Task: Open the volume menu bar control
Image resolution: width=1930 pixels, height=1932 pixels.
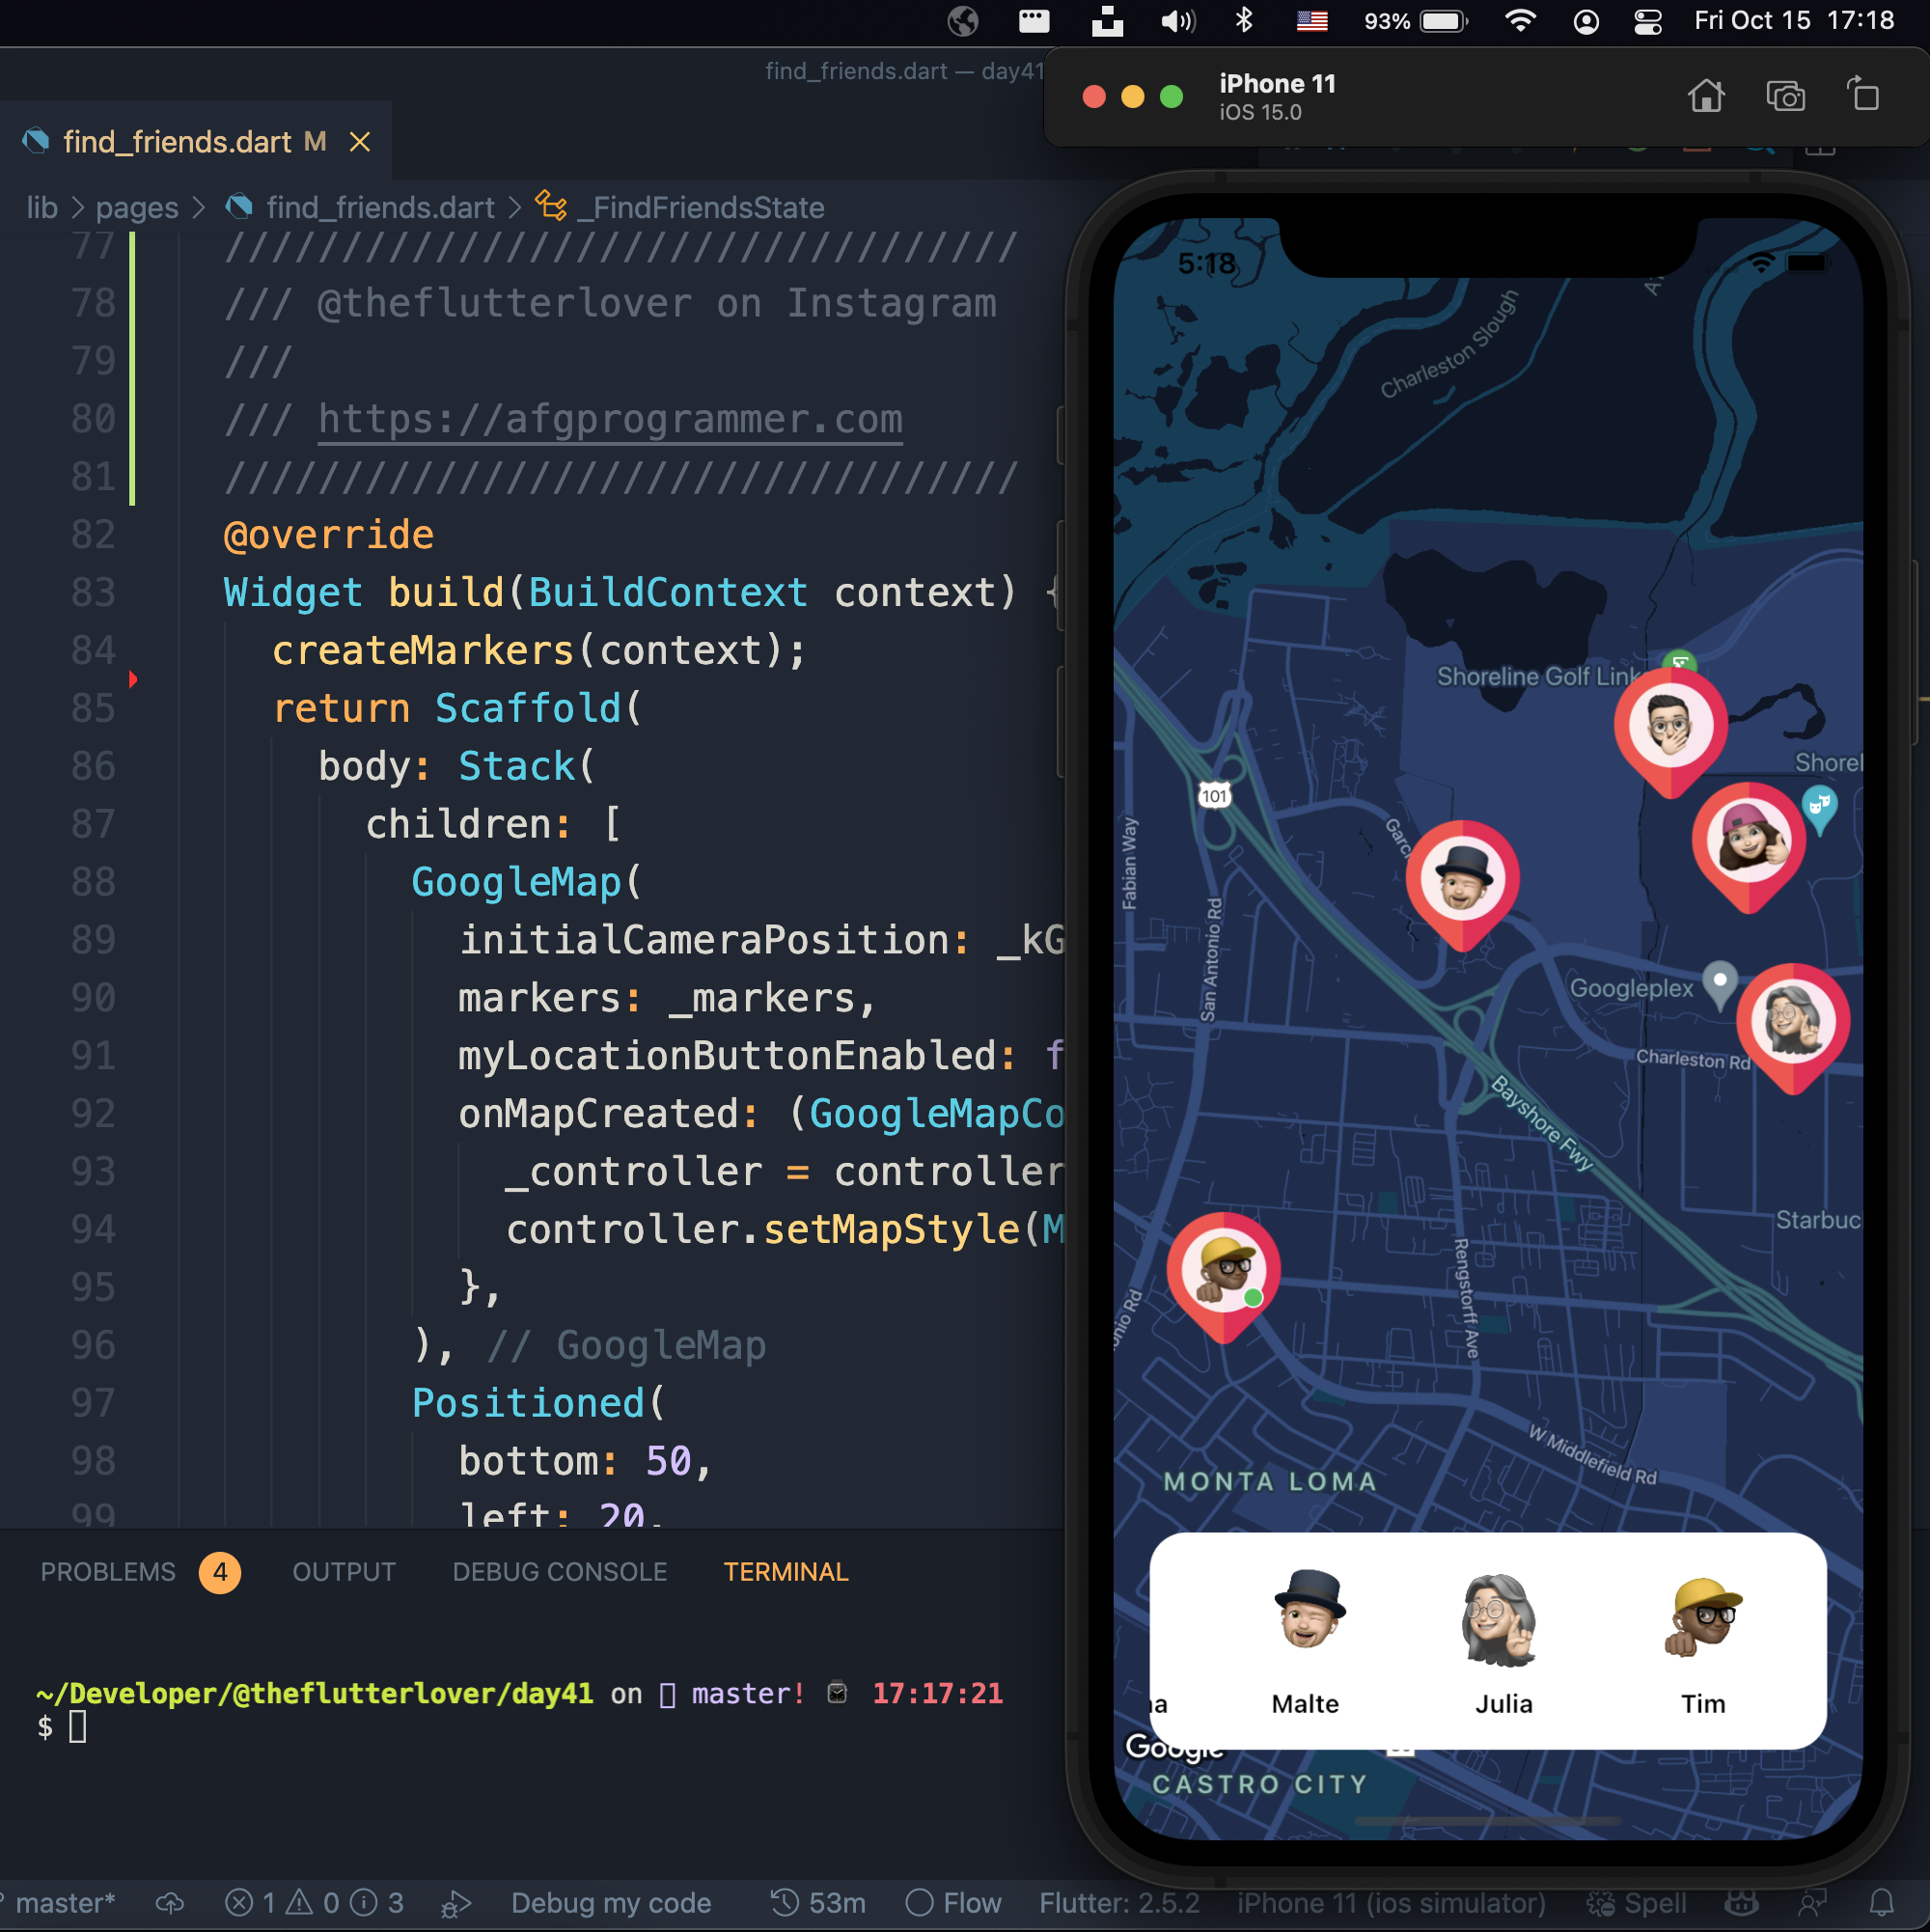Action: coord(1177,21)
